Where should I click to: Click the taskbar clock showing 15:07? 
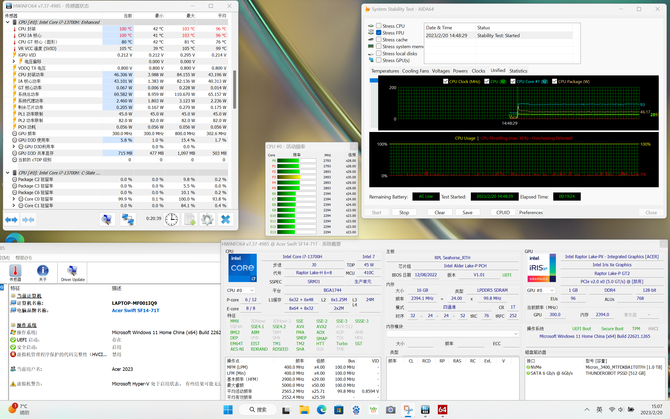651,410
